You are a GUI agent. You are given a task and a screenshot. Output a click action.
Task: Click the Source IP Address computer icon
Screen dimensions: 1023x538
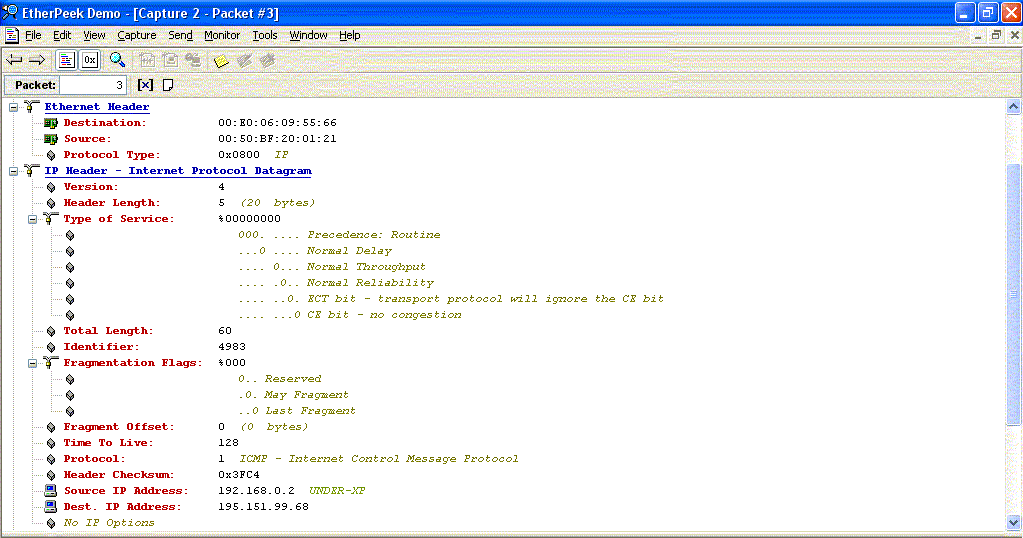point(51,491)
